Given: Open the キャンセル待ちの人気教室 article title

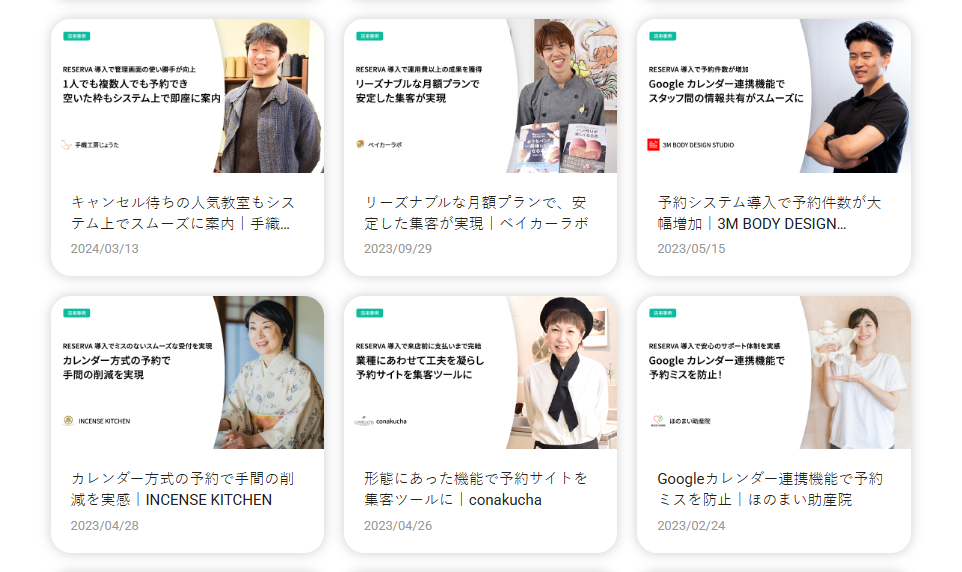Looking at the screenshot, I should (x=183, y=213).
